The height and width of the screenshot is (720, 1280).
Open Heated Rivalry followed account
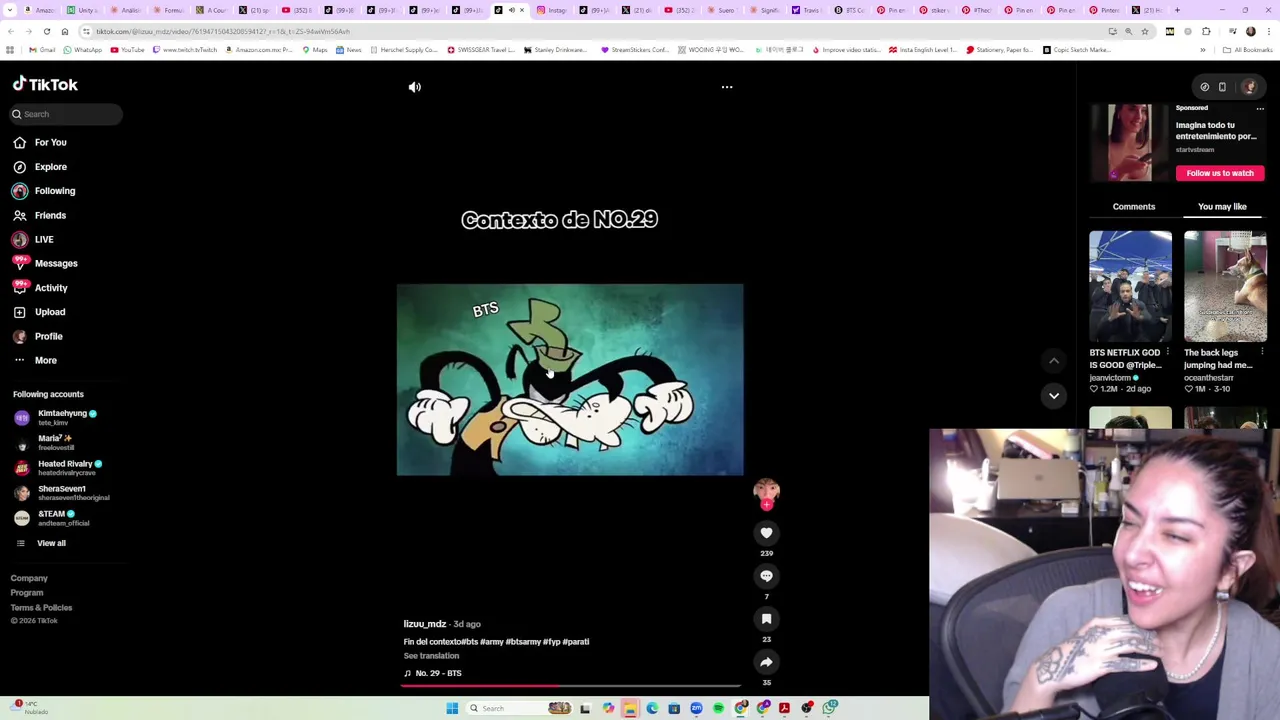point(58,468)
